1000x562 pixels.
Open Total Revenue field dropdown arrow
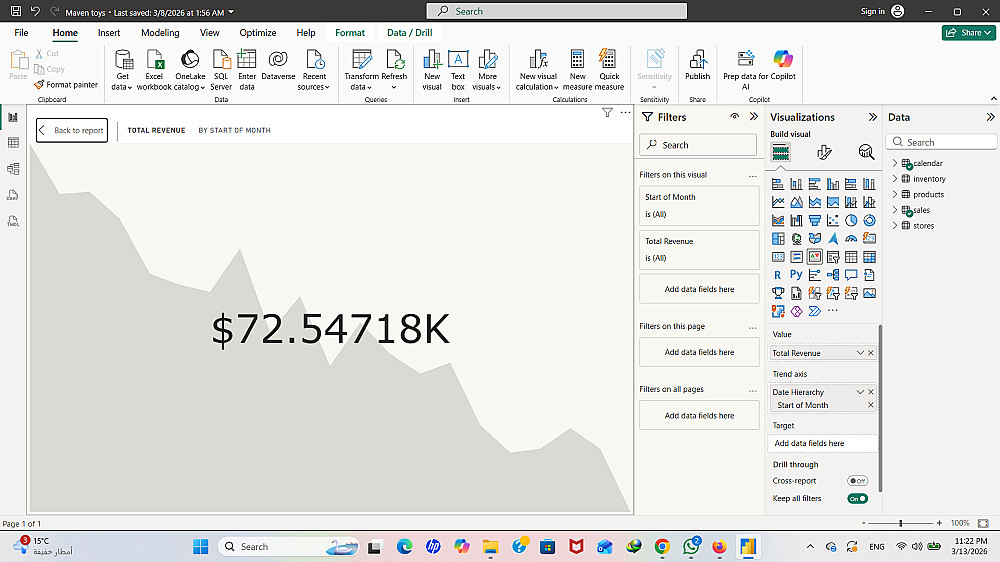(x=860, y=353)
